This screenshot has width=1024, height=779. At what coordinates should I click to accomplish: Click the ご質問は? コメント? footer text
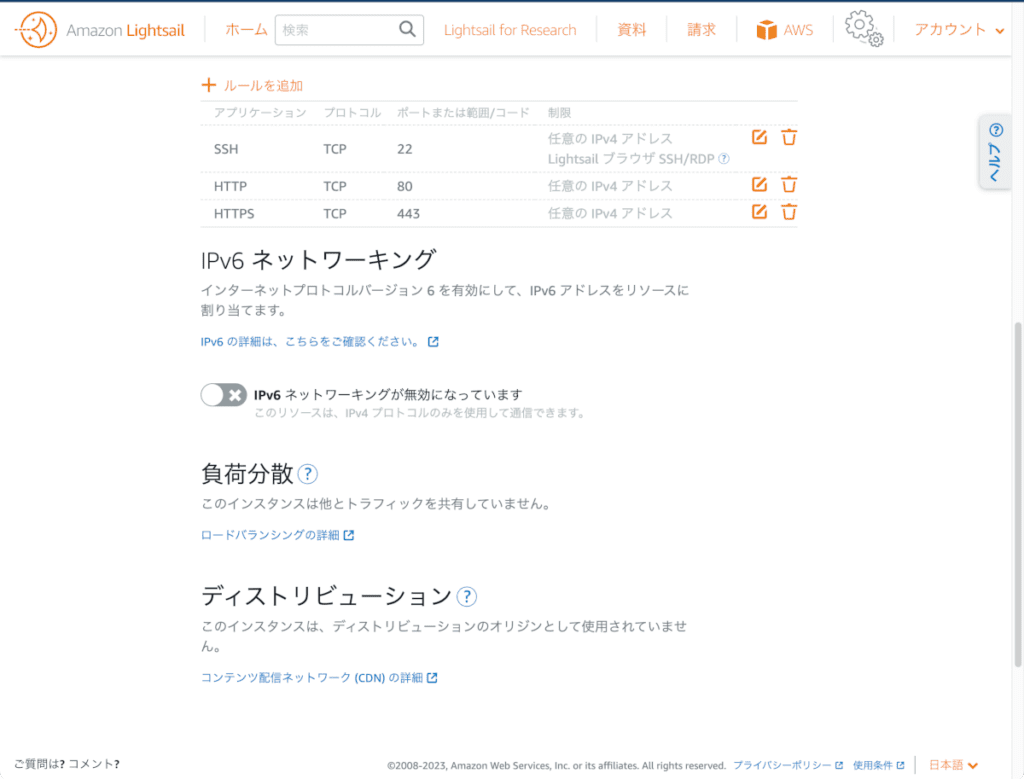(67, 764)
